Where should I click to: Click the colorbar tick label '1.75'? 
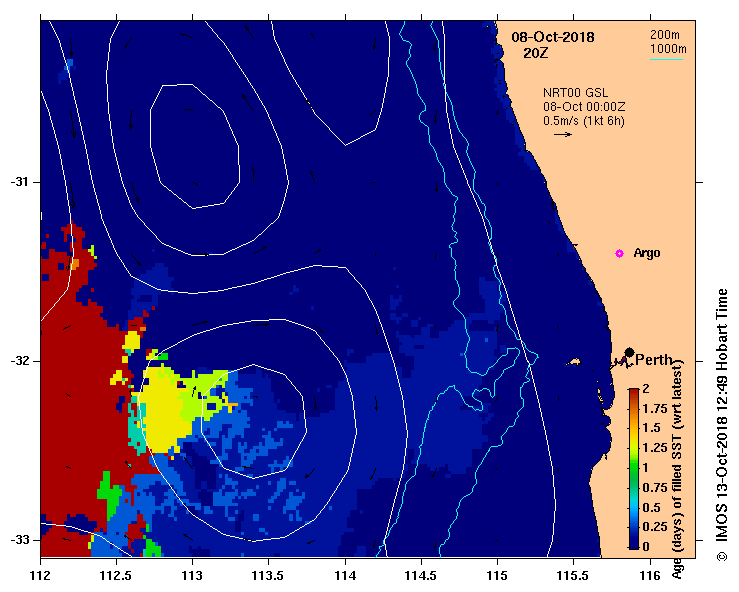click(x=655, y=409)
